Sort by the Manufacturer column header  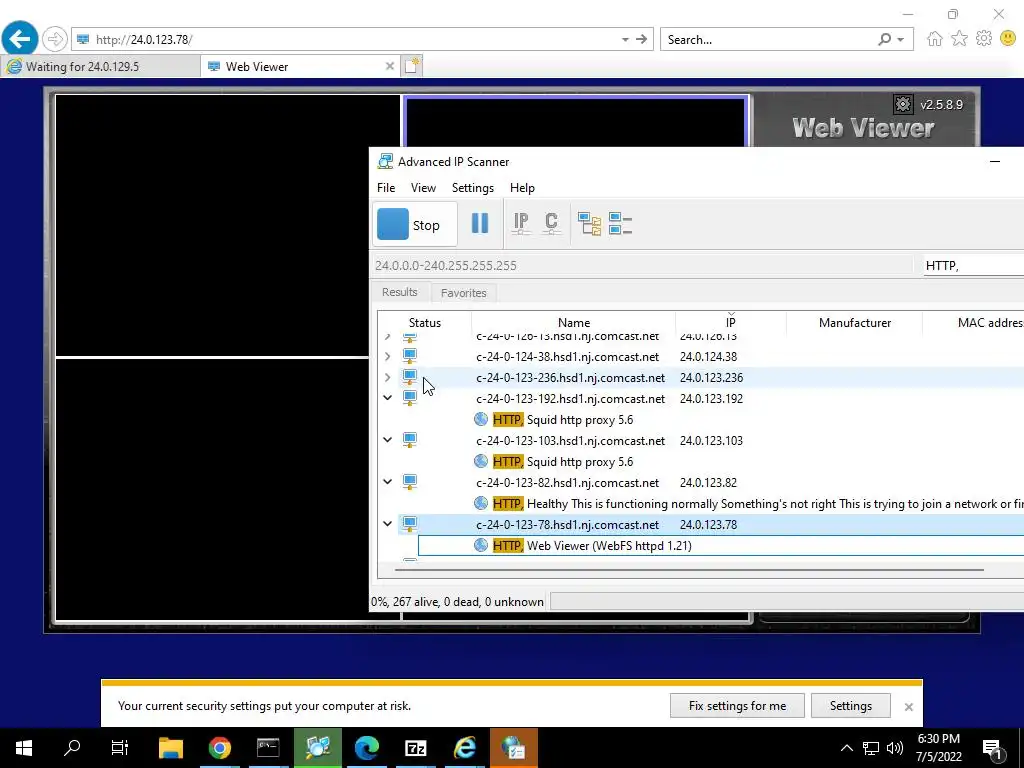(x=854, y=323)
